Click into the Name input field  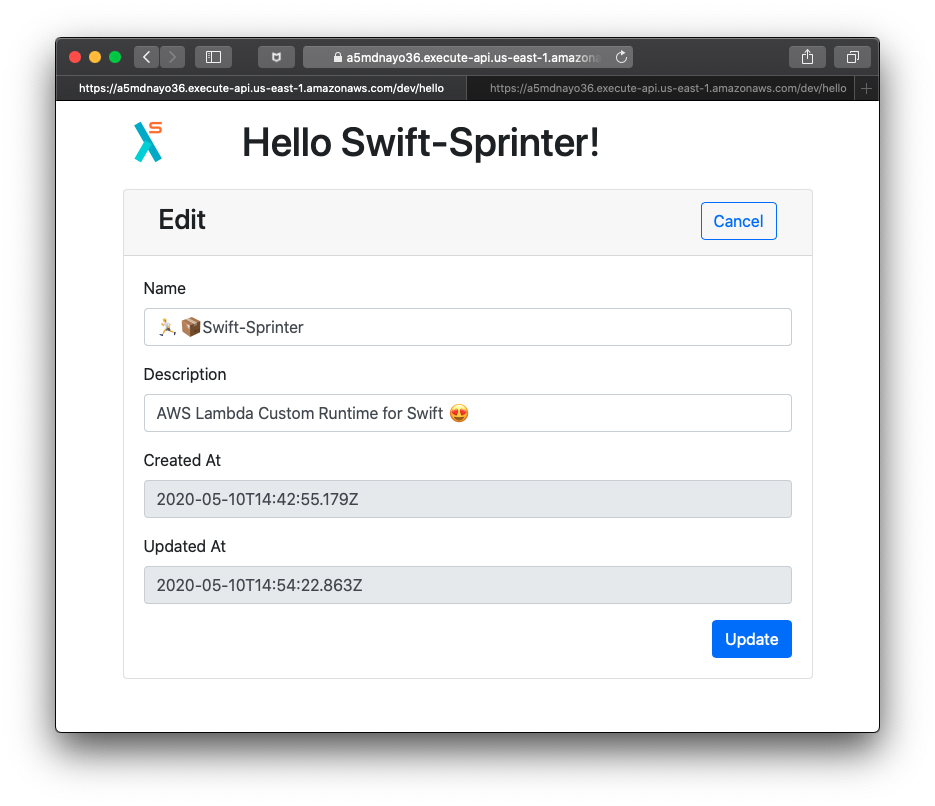click(468, 327)
